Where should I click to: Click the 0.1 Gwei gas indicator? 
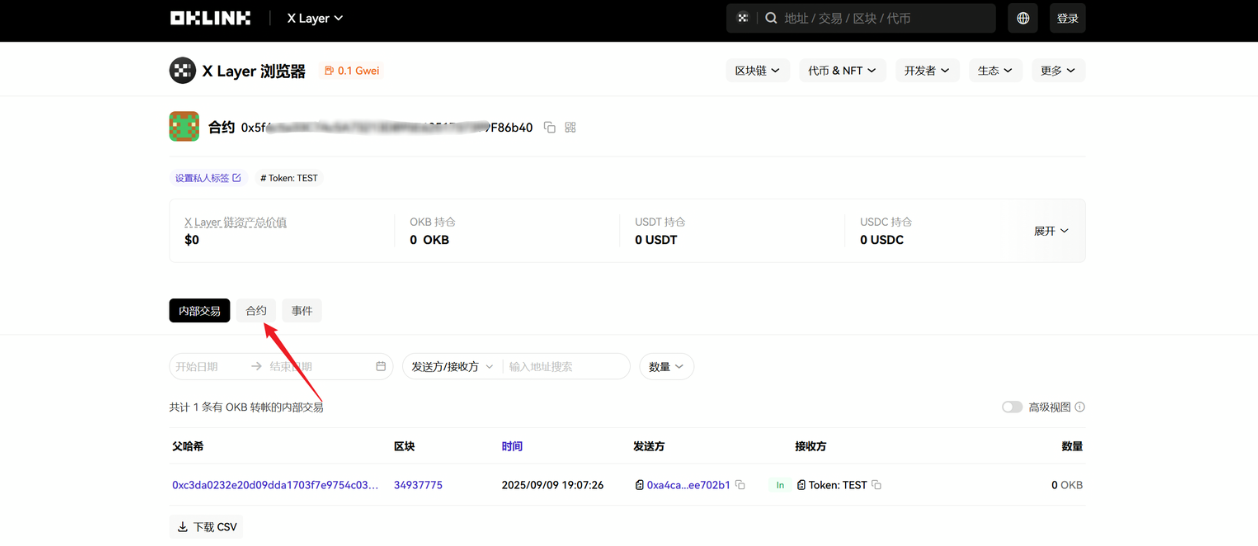(352, 71)
